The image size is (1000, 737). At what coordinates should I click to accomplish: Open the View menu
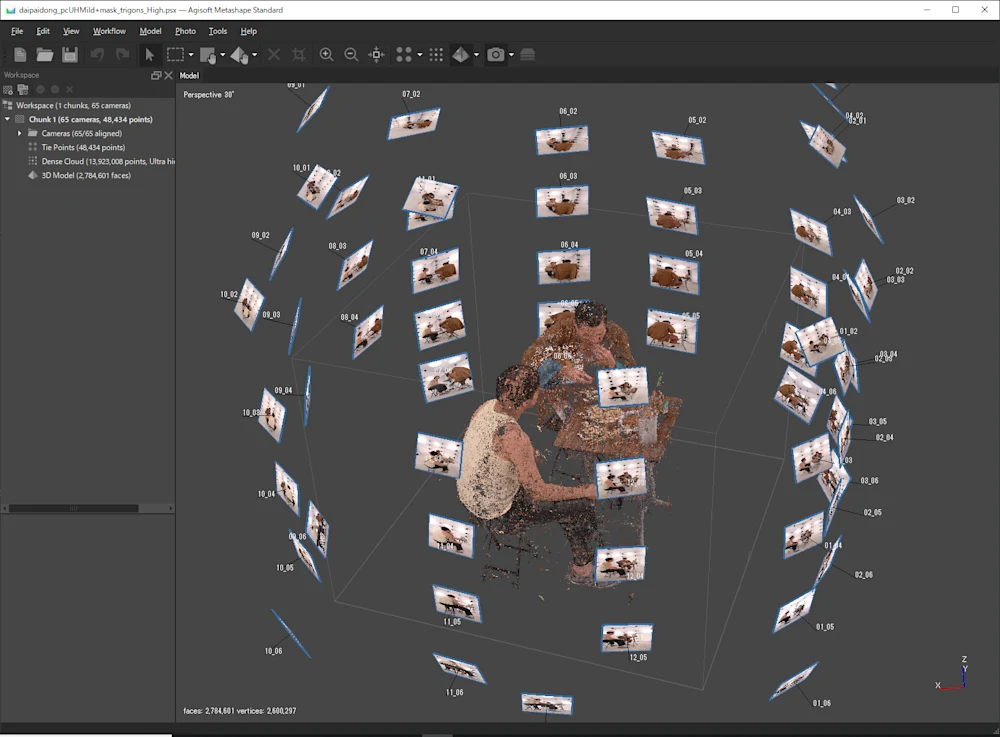(71, 31)
